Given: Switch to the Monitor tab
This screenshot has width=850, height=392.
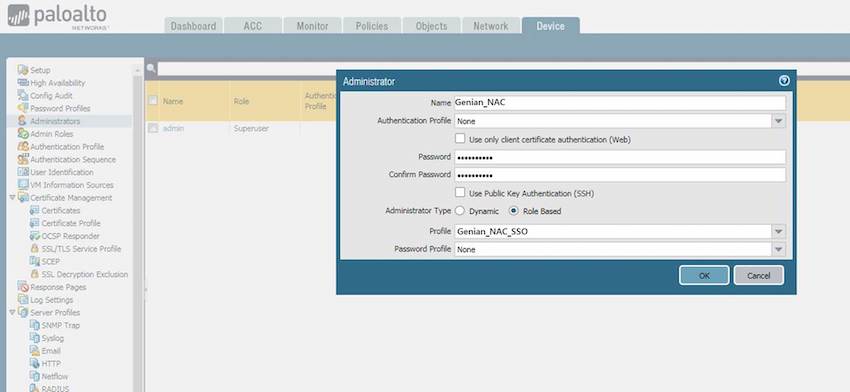Looking at the screenshot, I should click(x=312, y=25).
